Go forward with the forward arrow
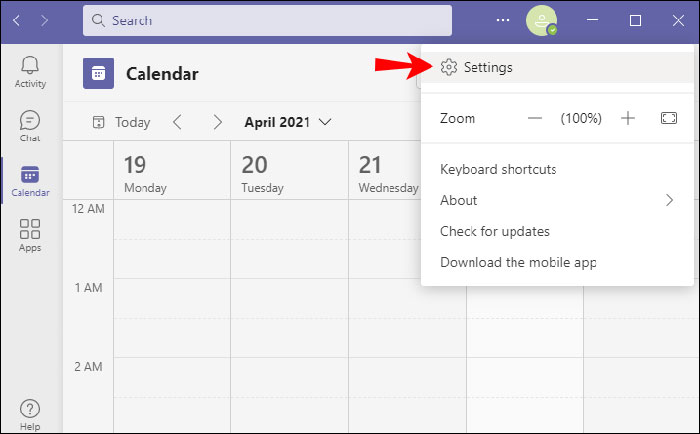The image size is (700, 434). point(44,20)
